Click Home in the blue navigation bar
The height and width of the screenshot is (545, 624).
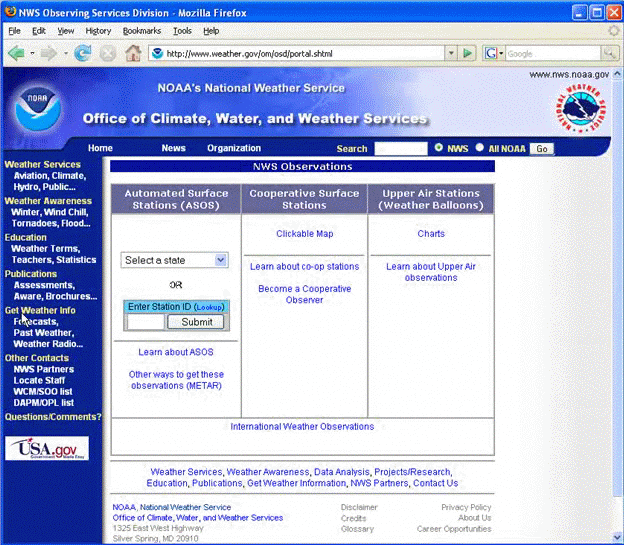(x=100, y=148)
